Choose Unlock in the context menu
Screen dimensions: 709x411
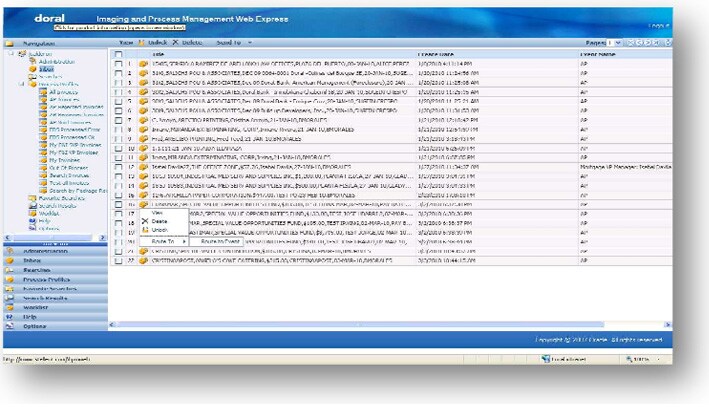(x=164, y=230)
